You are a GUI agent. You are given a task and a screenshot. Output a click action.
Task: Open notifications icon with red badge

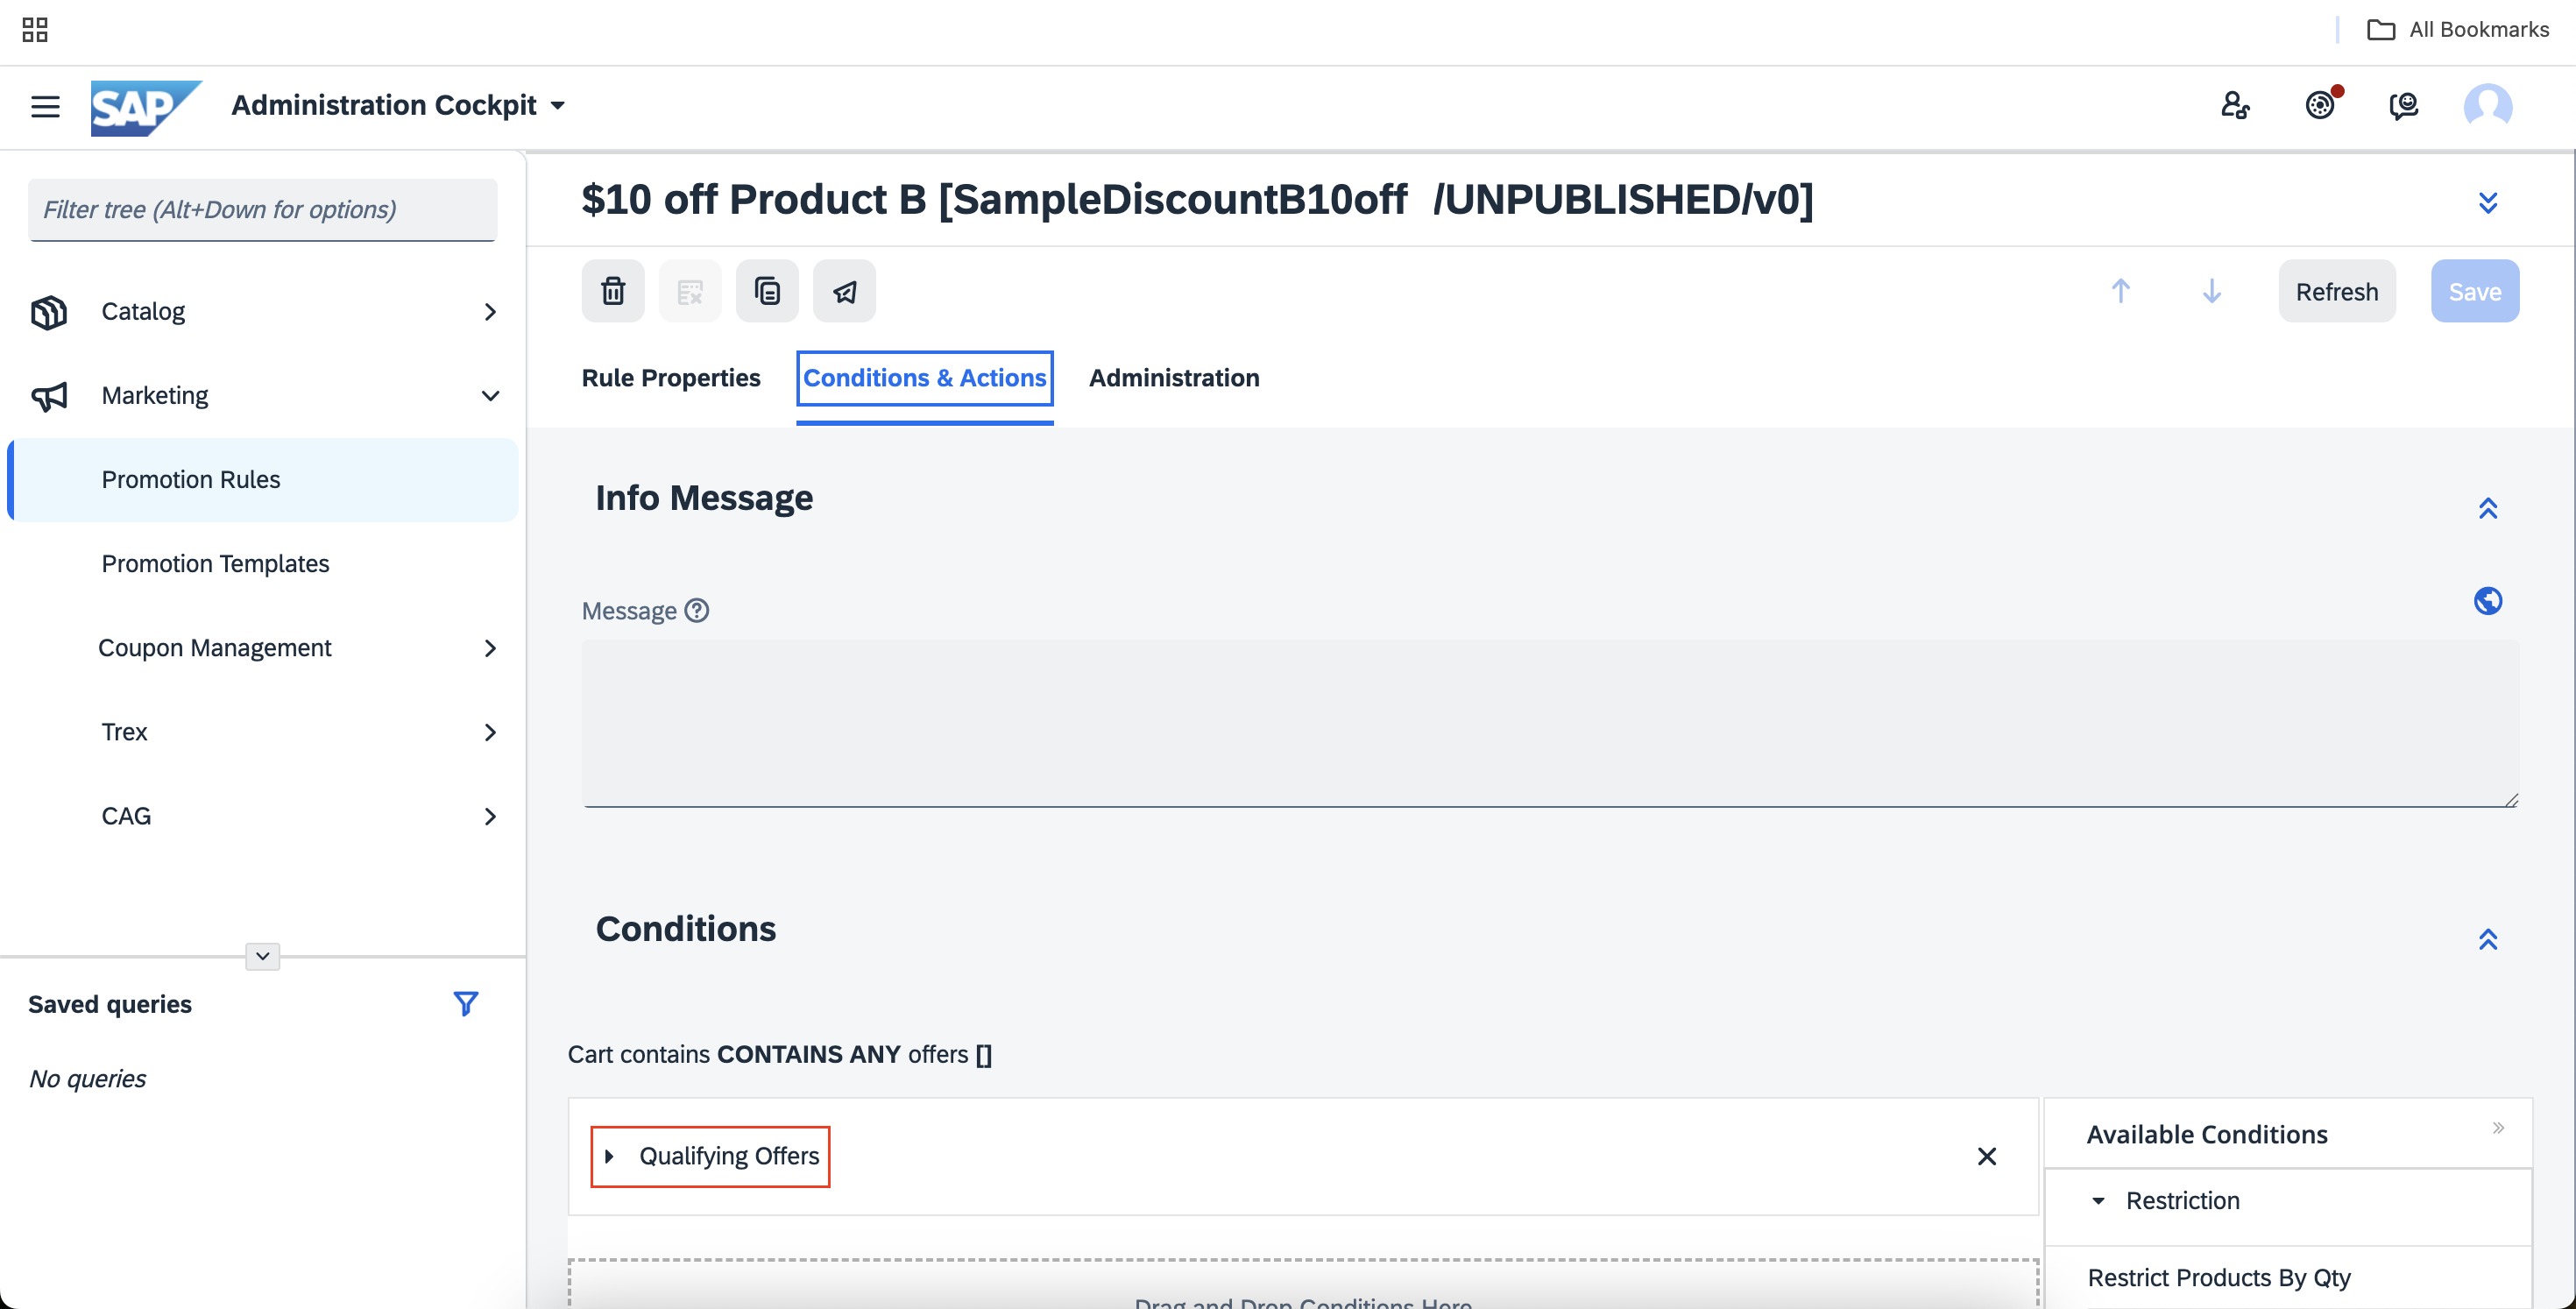tap(2320, 105)
